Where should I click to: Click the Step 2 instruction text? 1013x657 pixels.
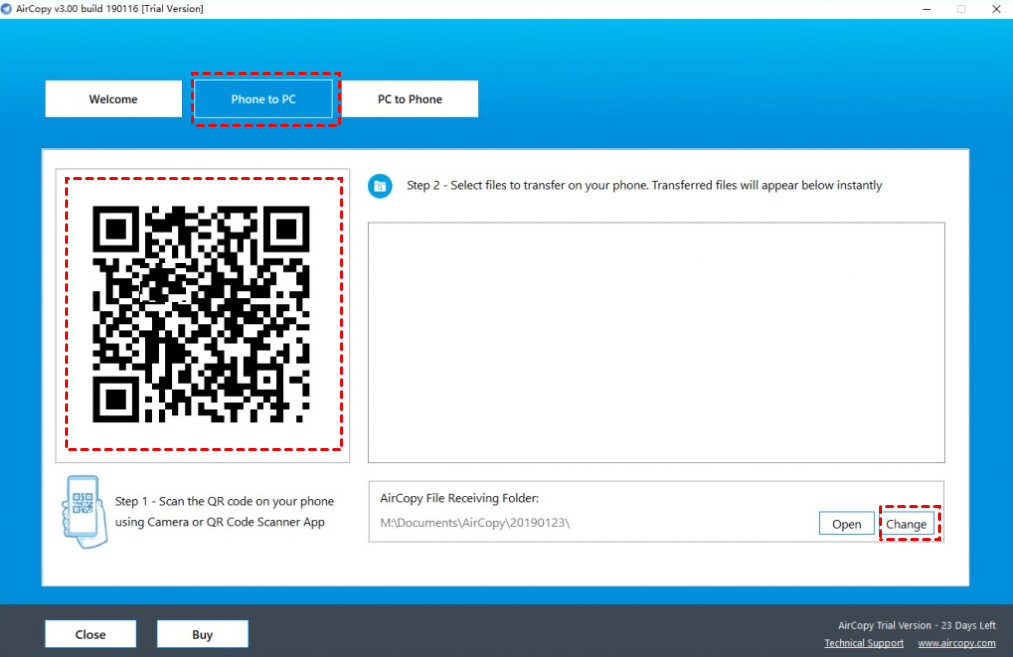(644, 185)
